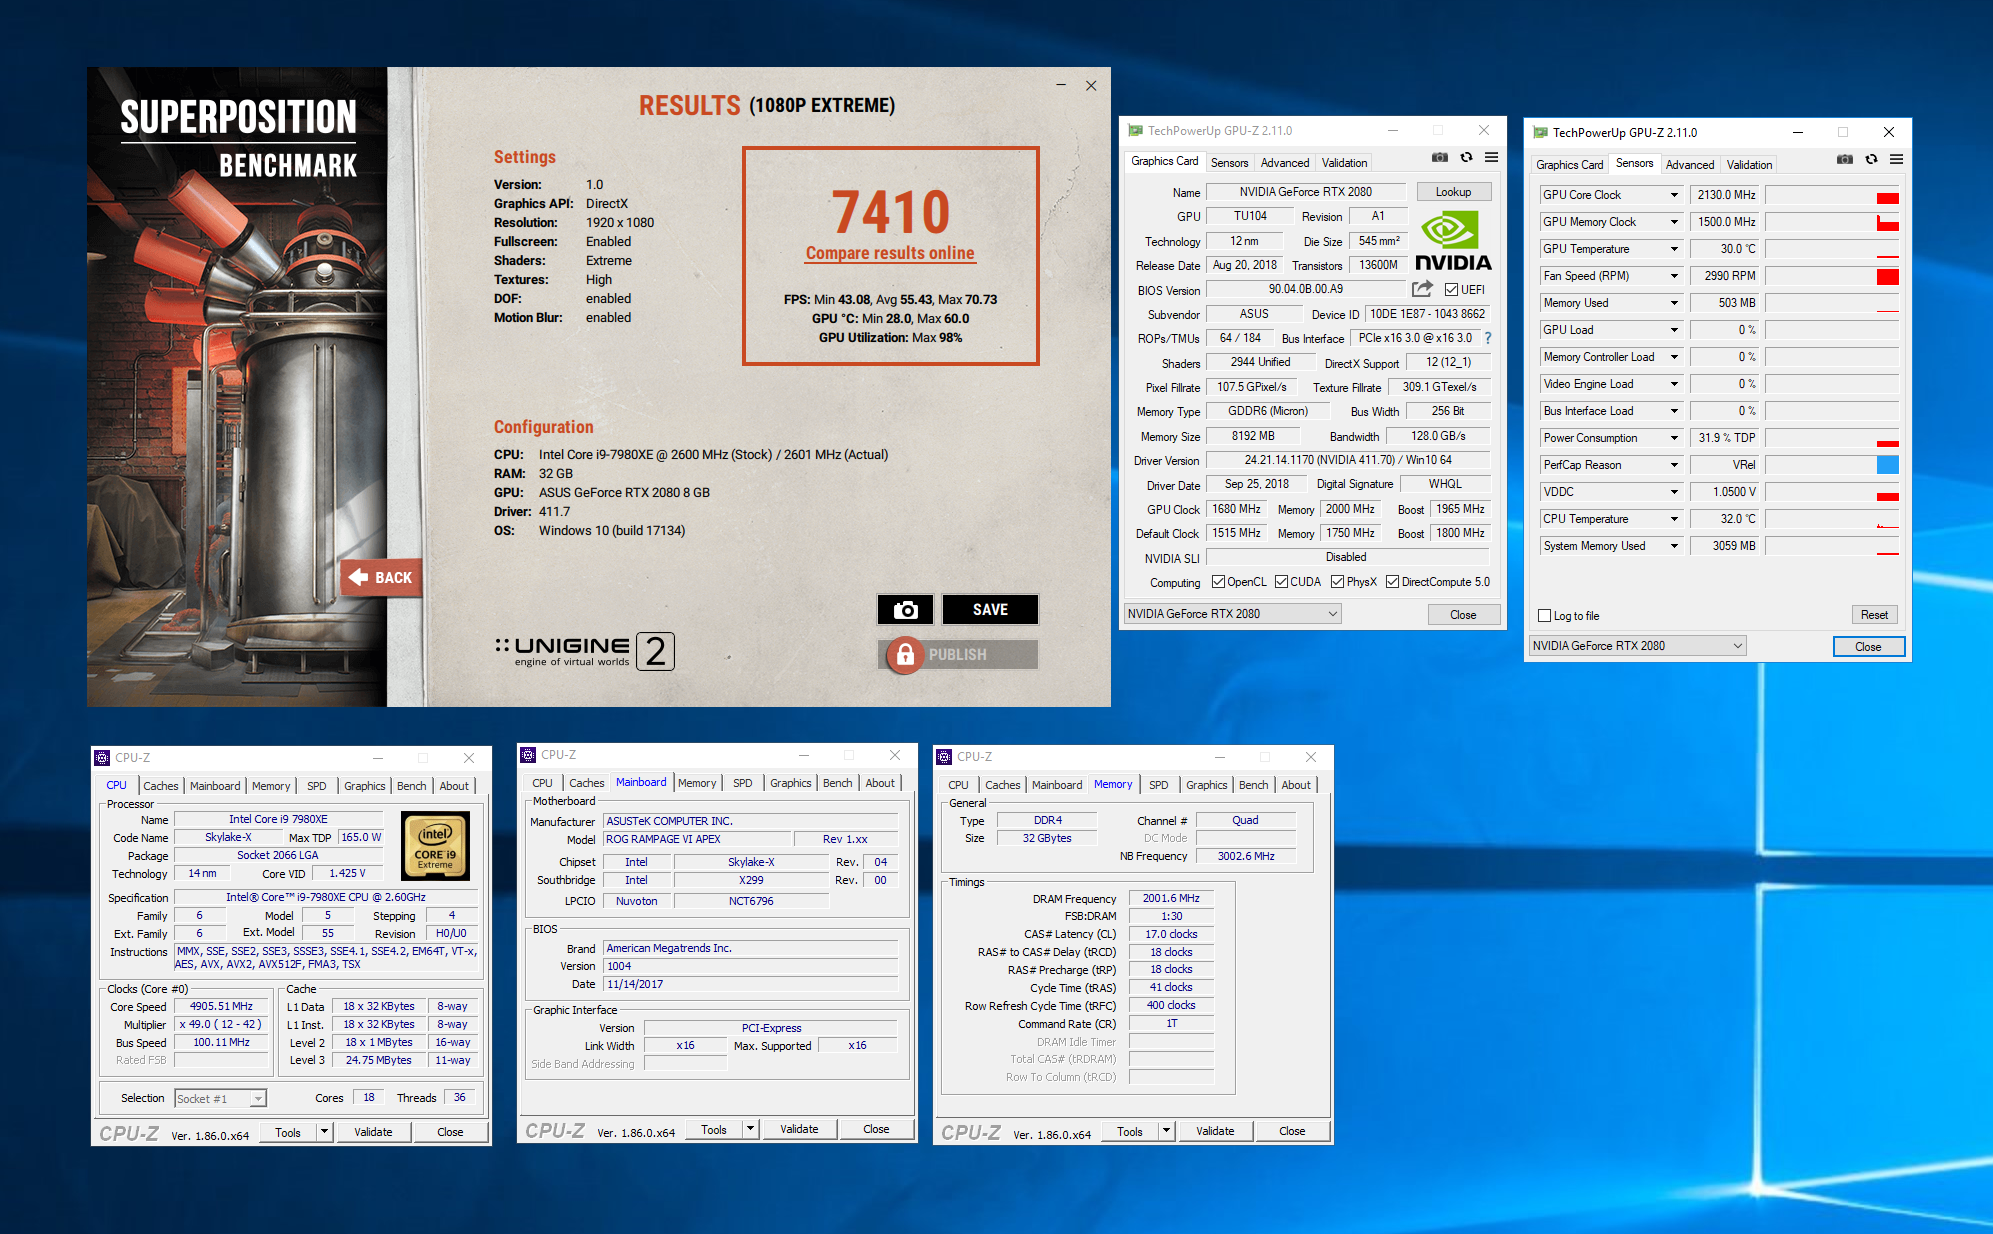Click the PUBLISH button in Superposition
The width and height of the screenshot is (1993, 1234).
(958, 655)
